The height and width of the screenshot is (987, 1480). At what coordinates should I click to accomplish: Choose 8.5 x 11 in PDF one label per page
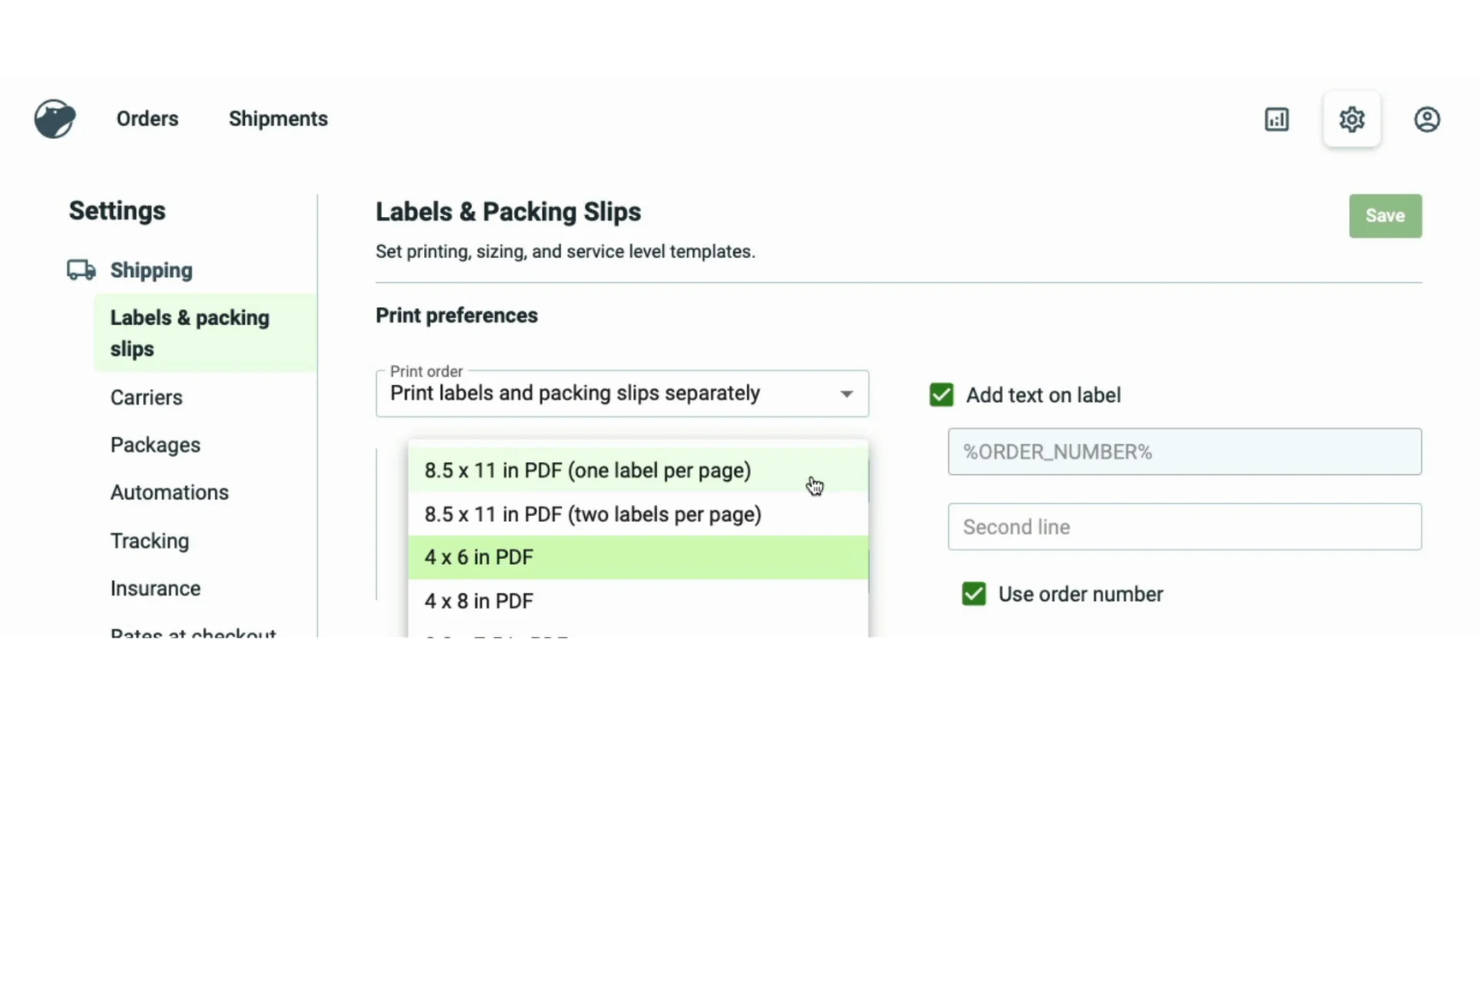[588, 470]
